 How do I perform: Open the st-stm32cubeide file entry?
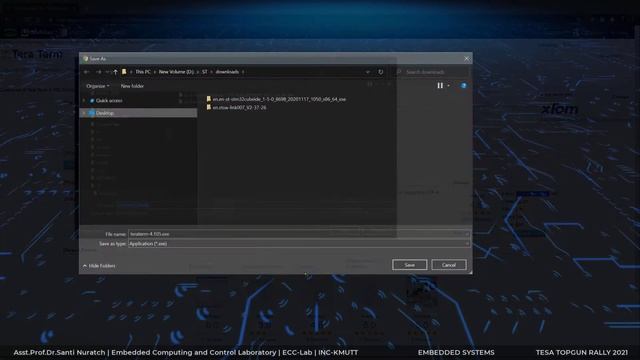pyautogui.click(x=276, y=99)
